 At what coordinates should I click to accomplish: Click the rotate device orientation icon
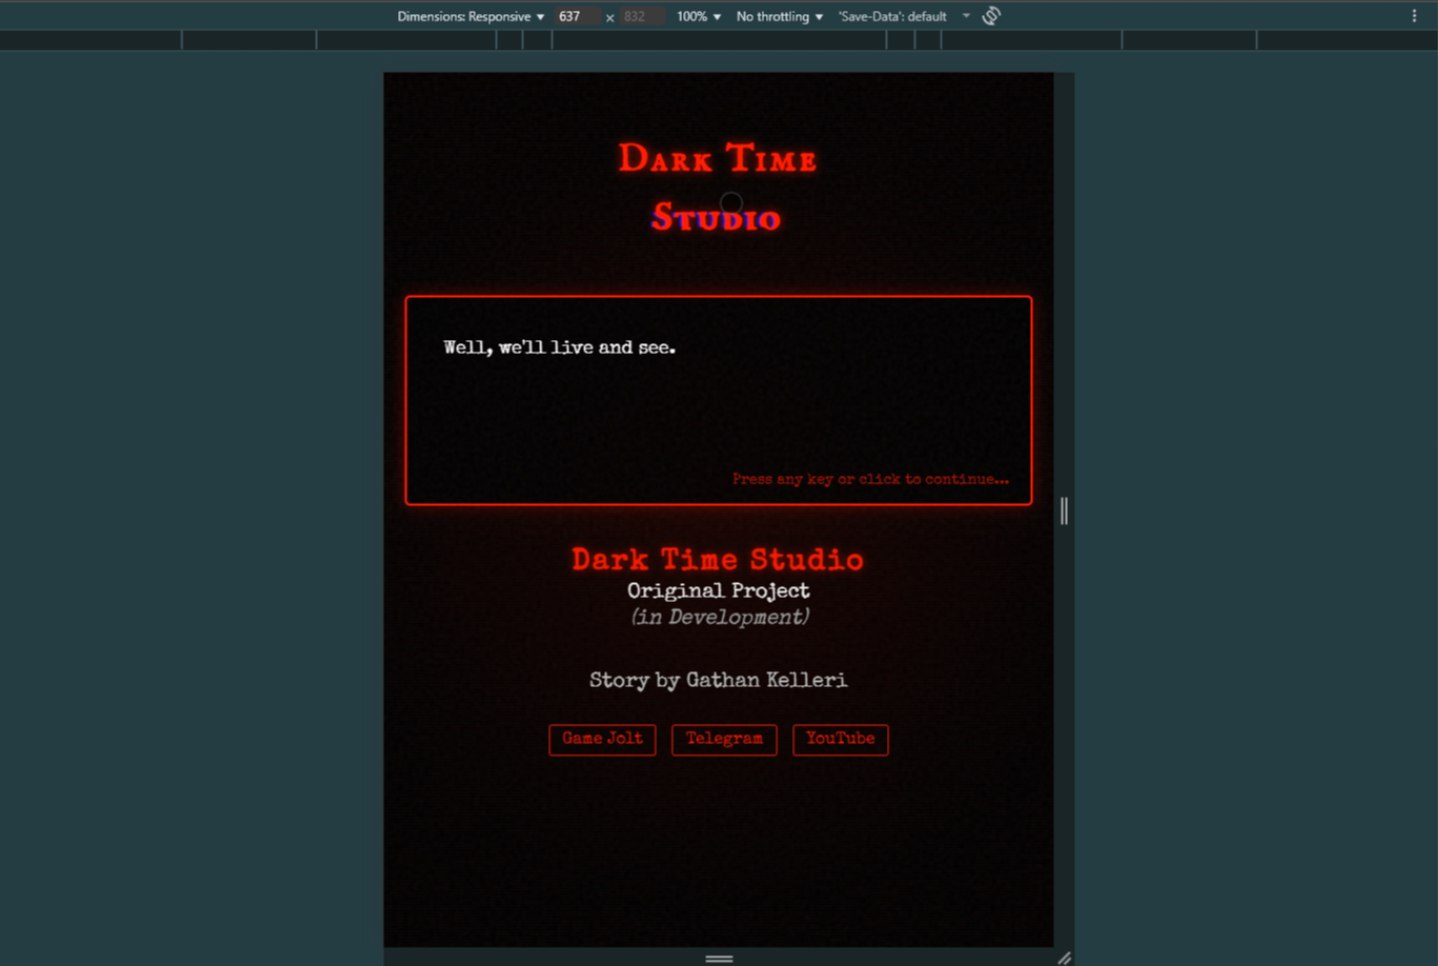(x=991, y=16)
